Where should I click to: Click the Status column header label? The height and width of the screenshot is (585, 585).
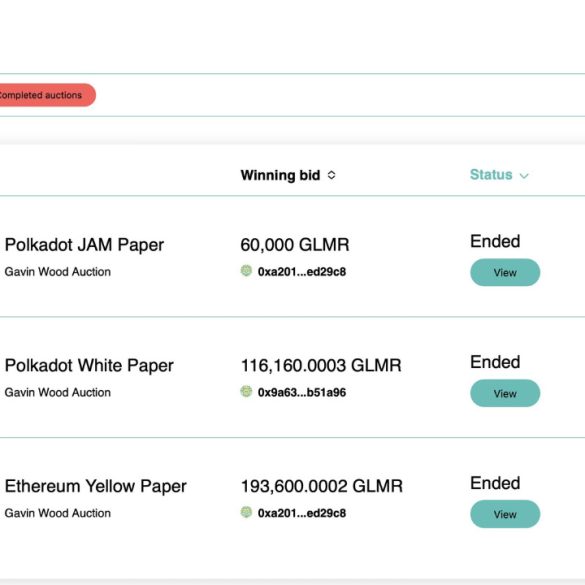(x=491, y=175)
